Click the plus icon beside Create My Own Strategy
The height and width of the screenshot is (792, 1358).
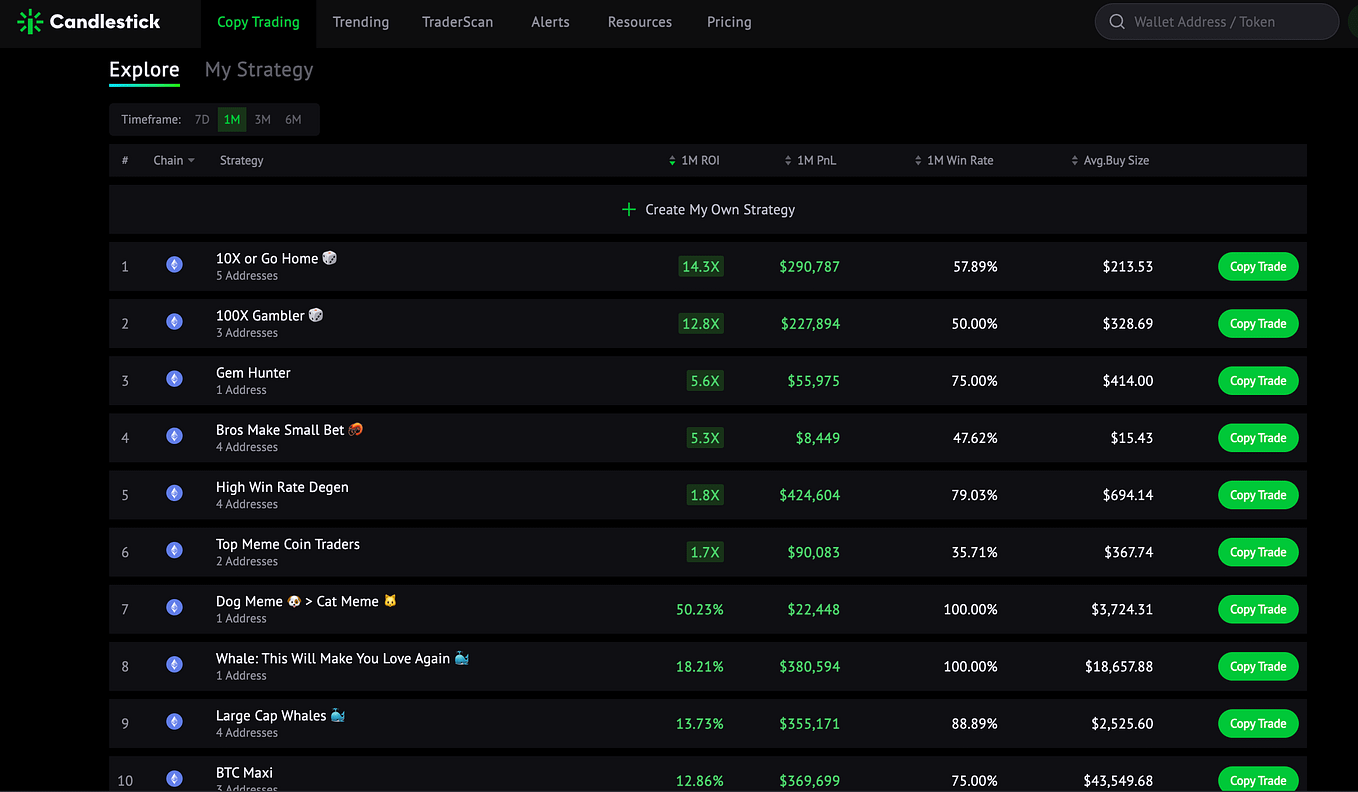pos(628,209)
